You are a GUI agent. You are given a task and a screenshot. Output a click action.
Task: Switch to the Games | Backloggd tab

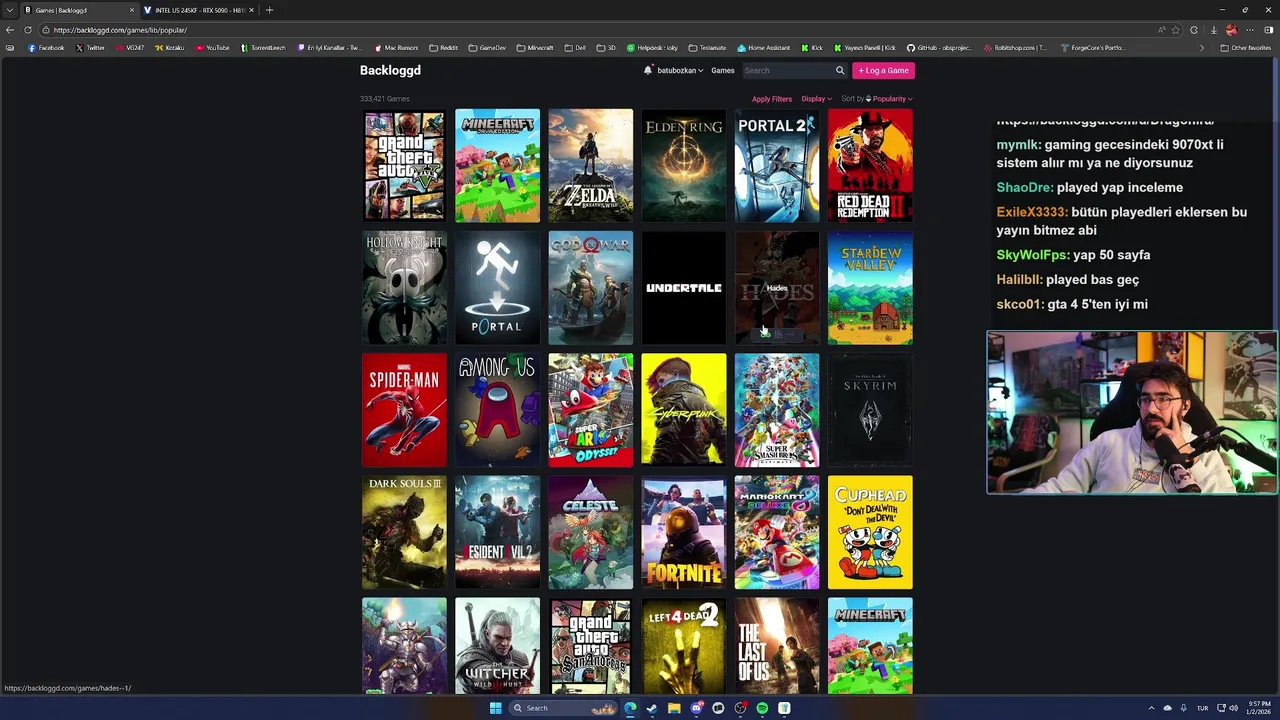tap(78, 10)
